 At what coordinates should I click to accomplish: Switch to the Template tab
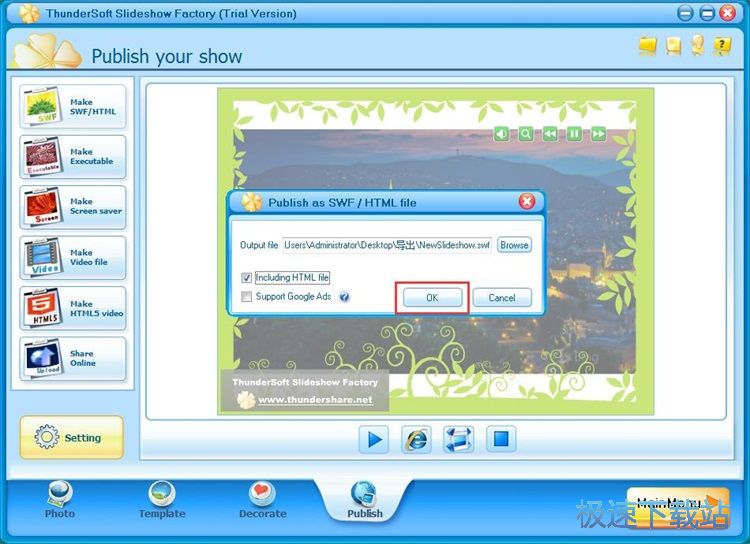[x=162, y=500]
